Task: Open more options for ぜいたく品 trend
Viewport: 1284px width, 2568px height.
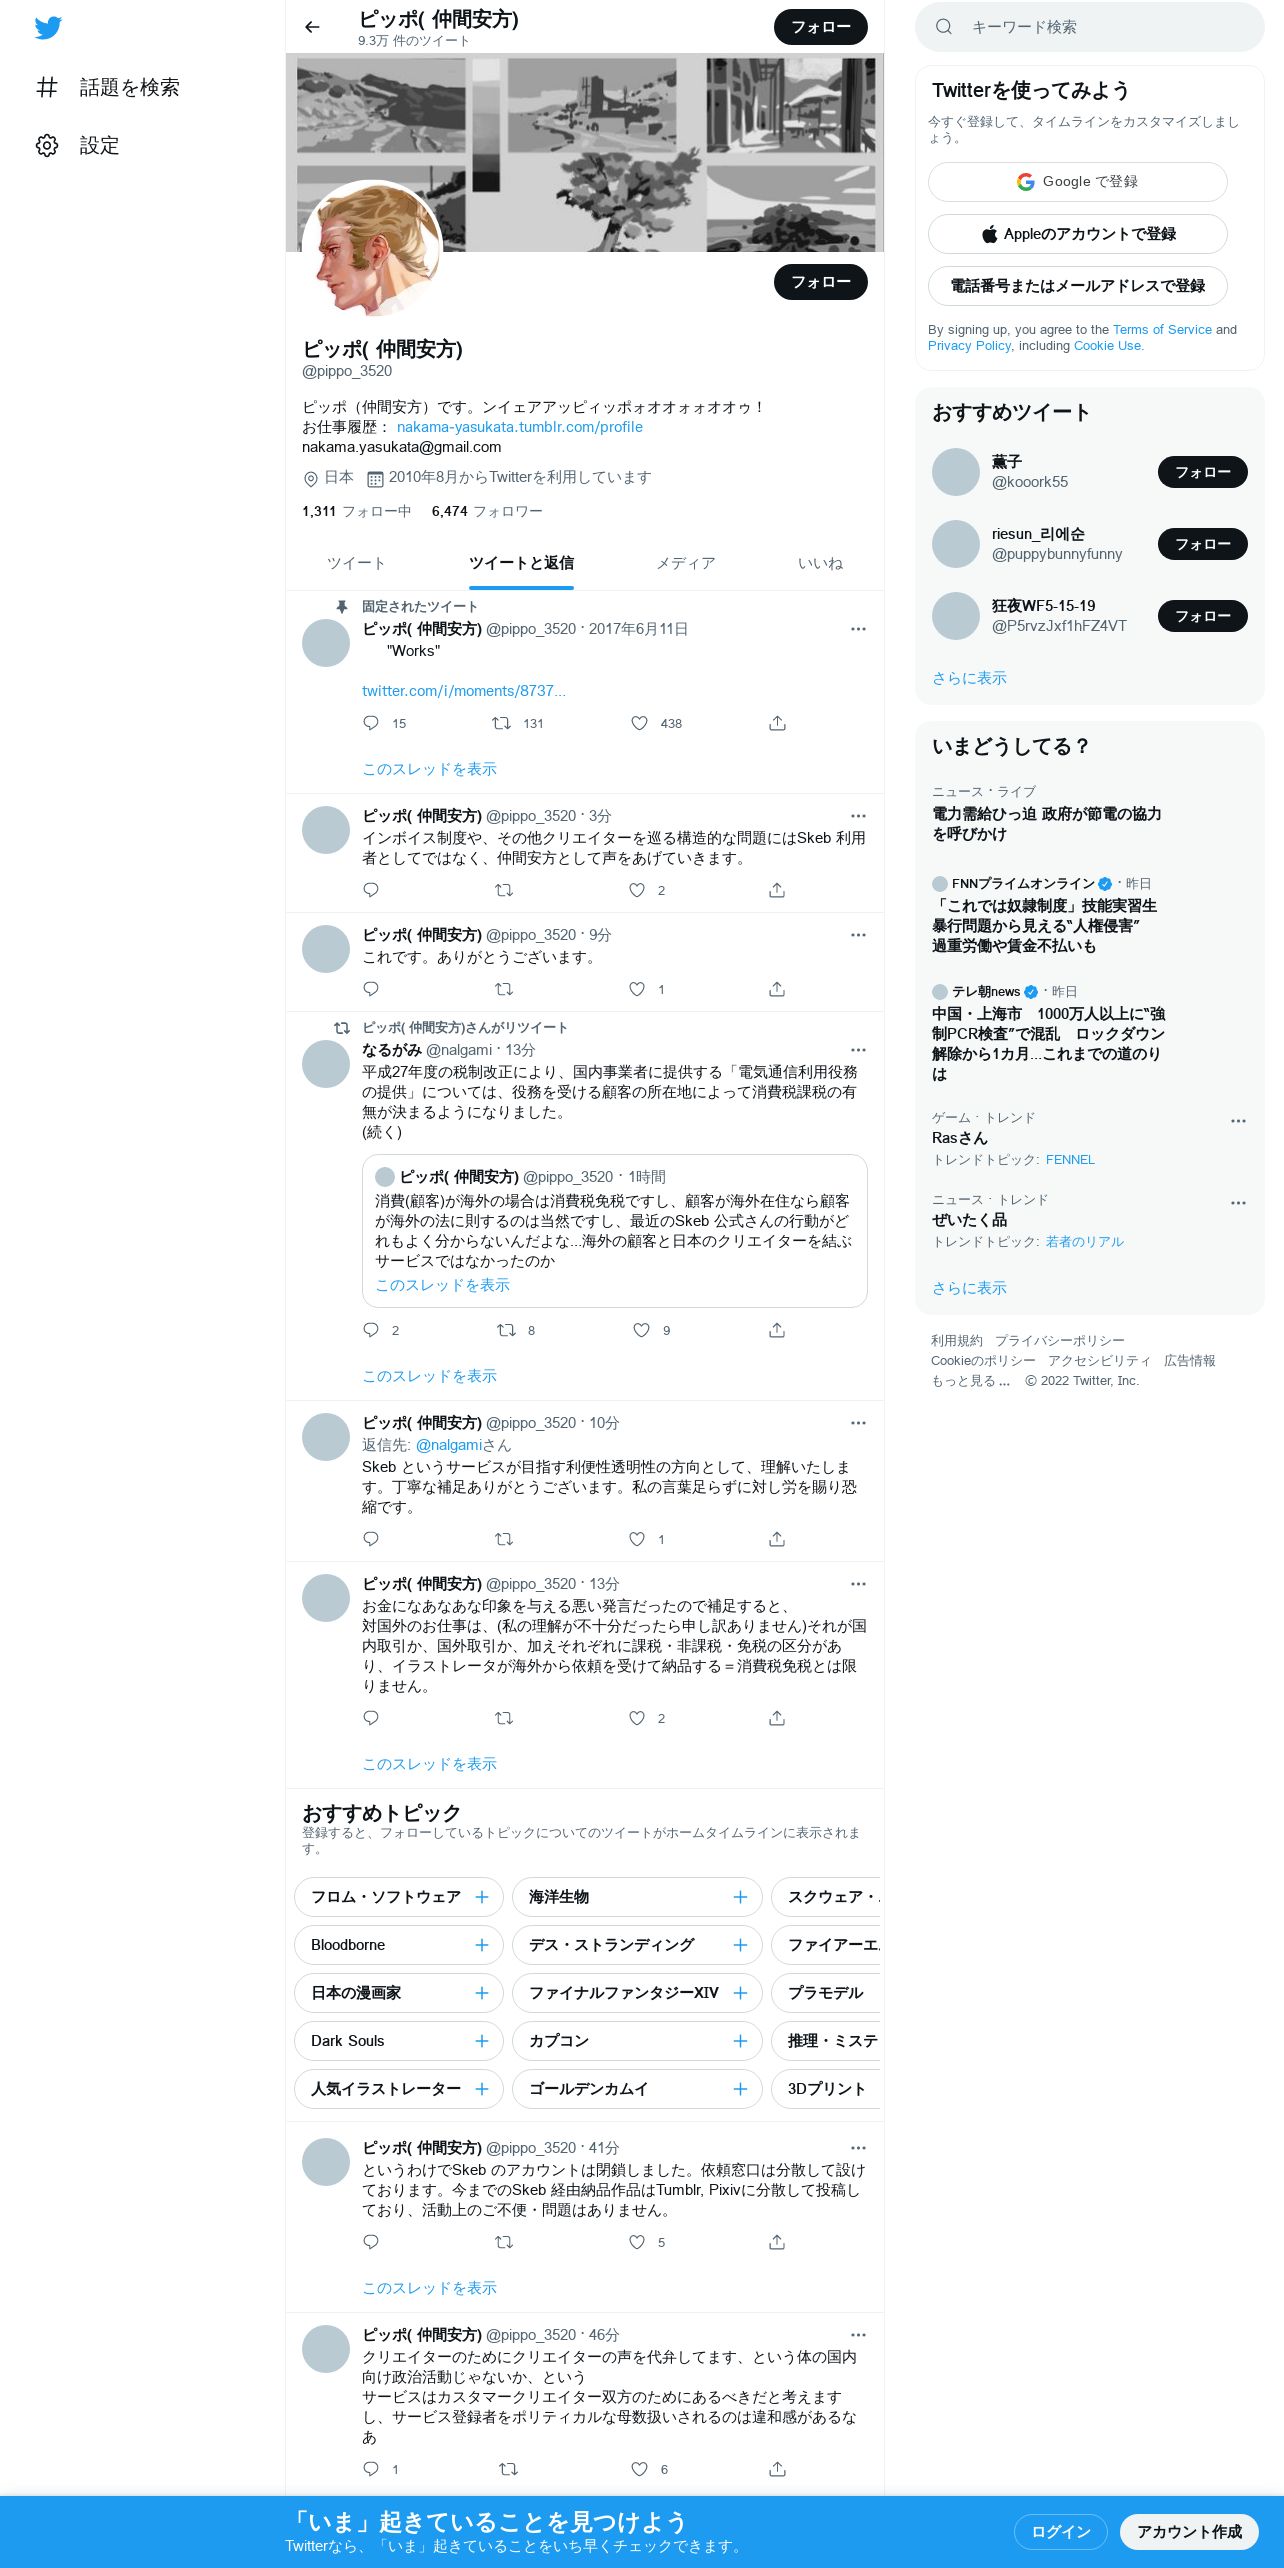Action: click(1238, 1203)
